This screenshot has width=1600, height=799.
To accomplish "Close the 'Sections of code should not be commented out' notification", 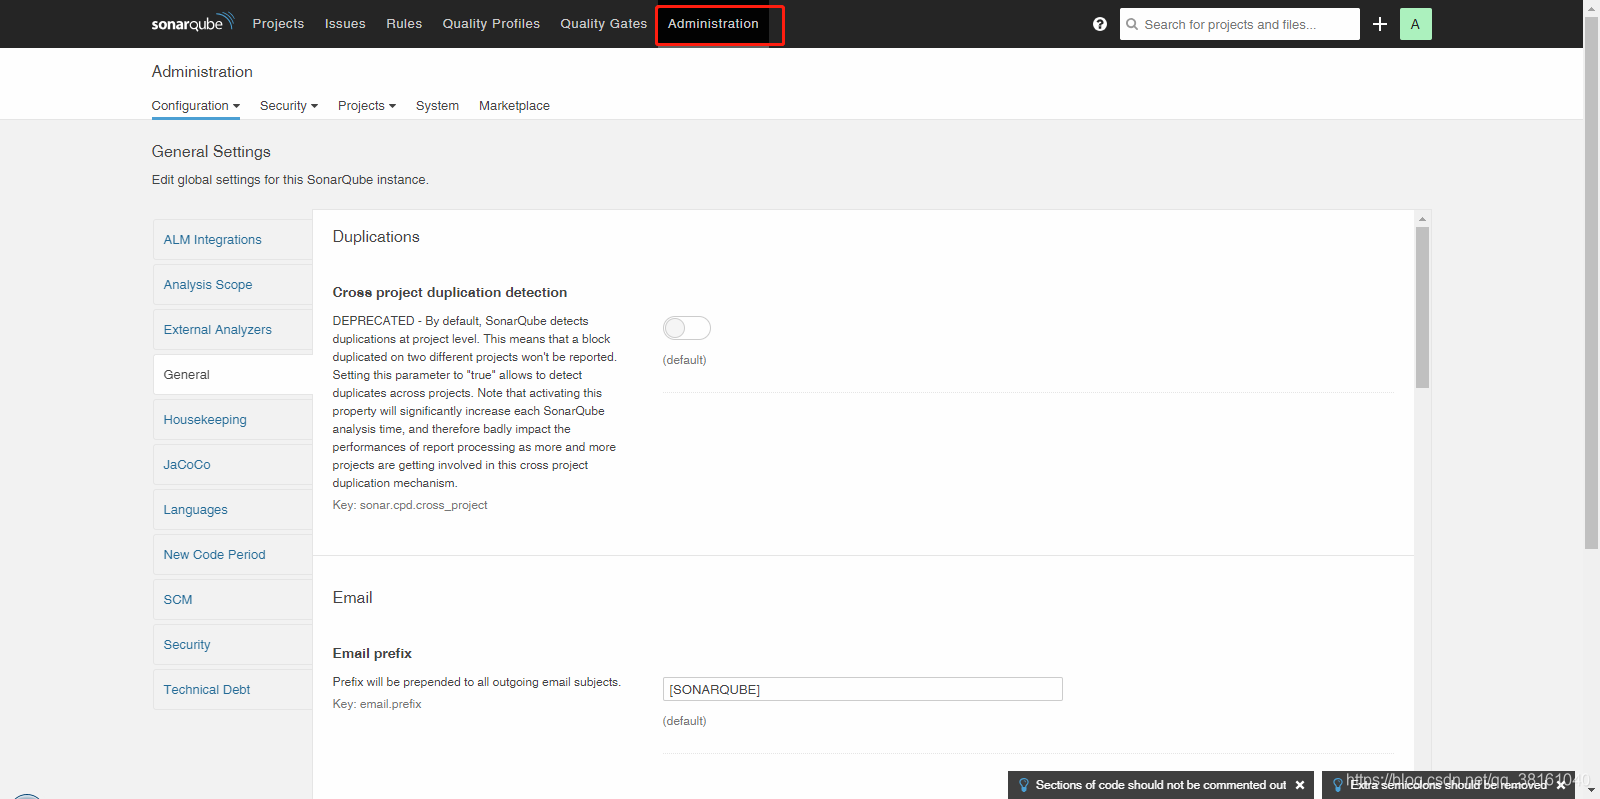I will tap(1300, 785).
